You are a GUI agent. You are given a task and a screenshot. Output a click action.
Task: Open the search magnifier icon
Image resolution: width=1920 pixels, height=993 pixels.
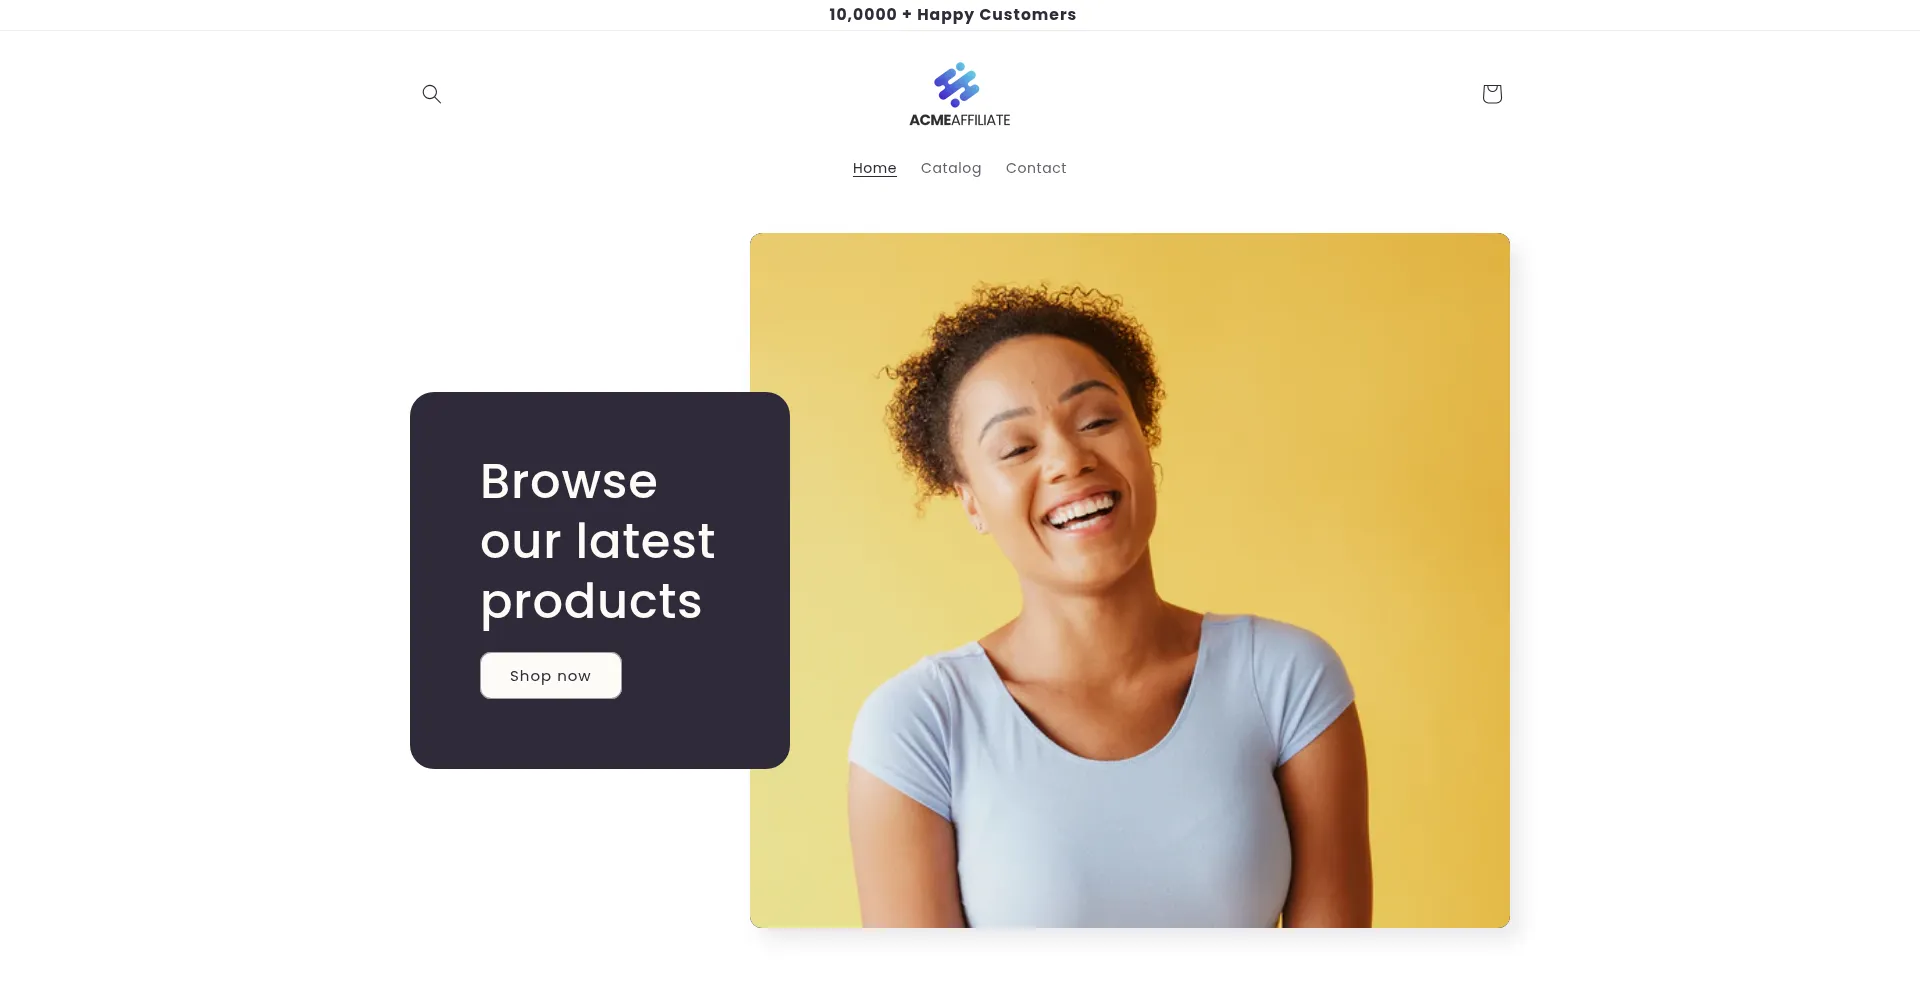(431, 94)
